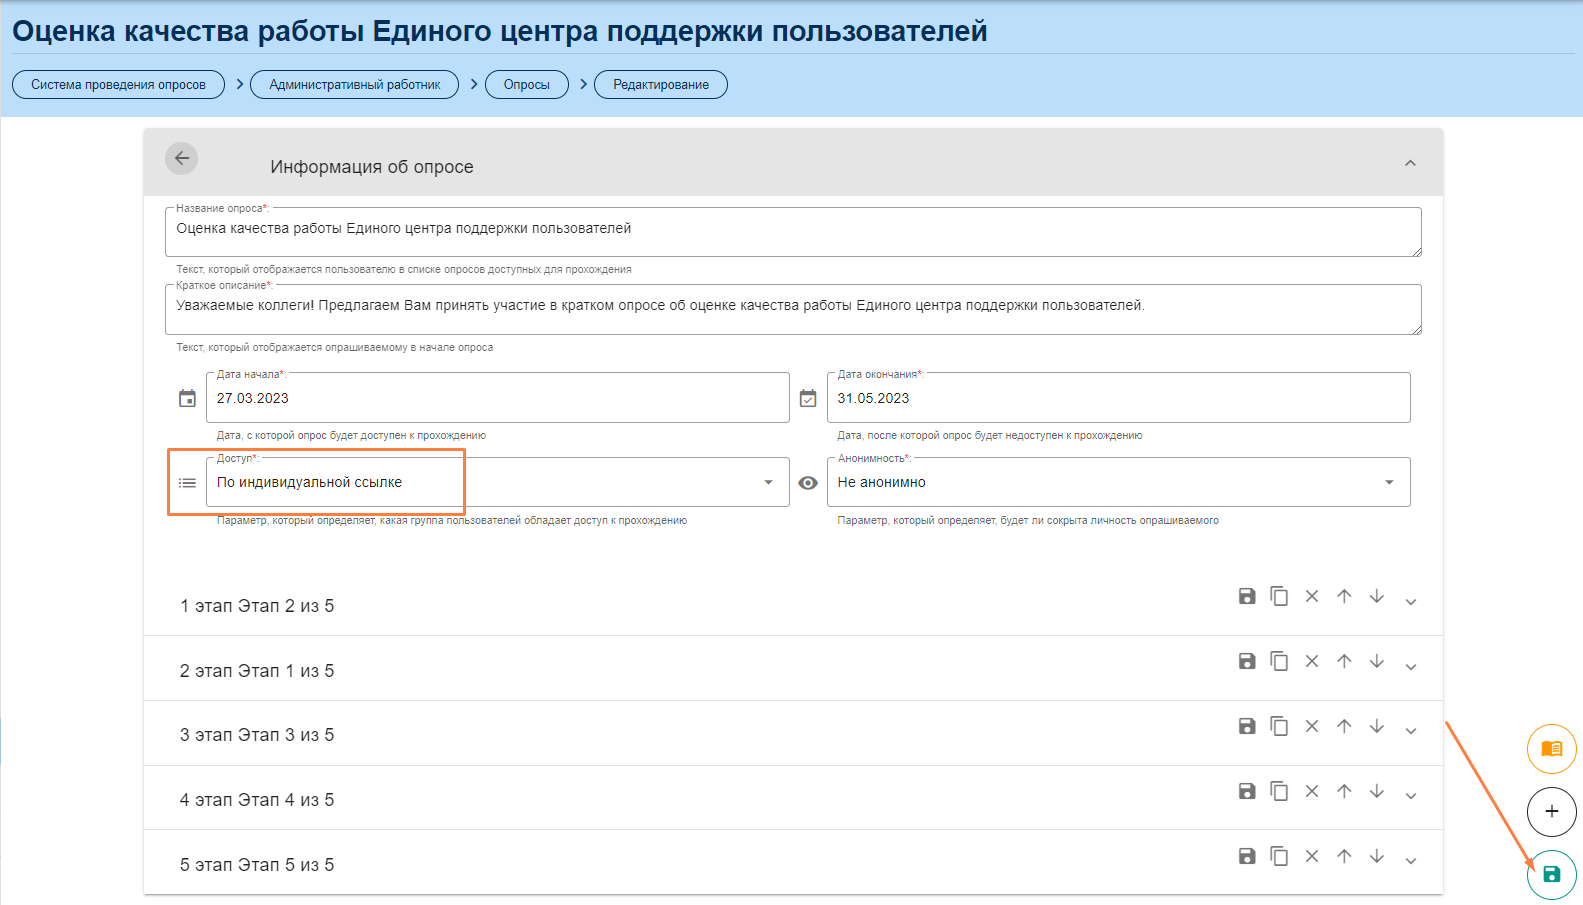Open Административный работник breadcrumb
The width and height of the screenshot is (1583, 905).
click(x=354, y=85)
